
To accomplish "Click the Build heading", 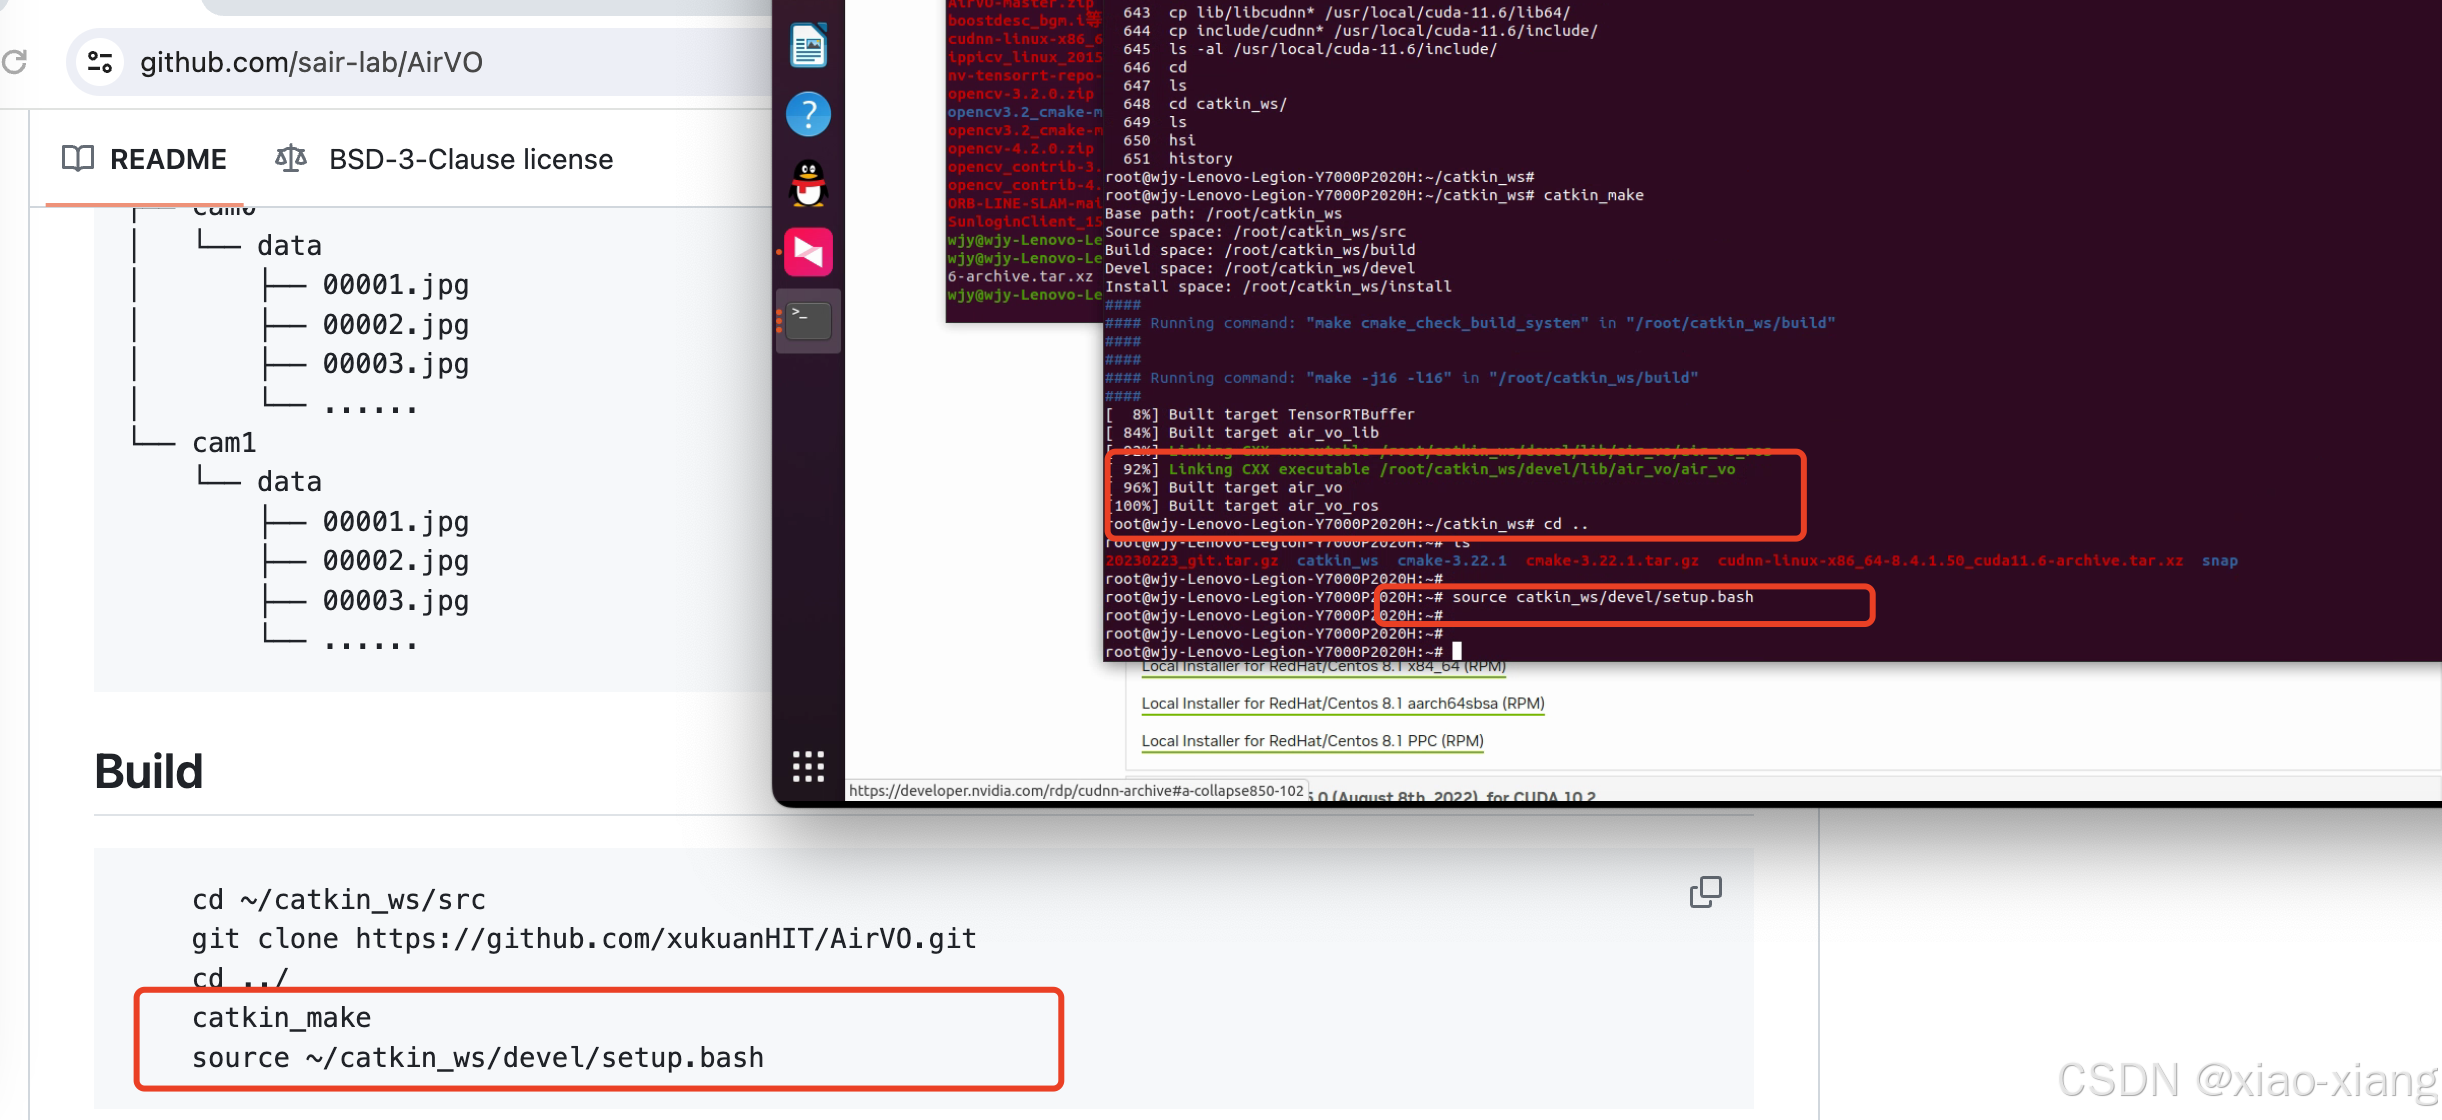I will (148, 771).
